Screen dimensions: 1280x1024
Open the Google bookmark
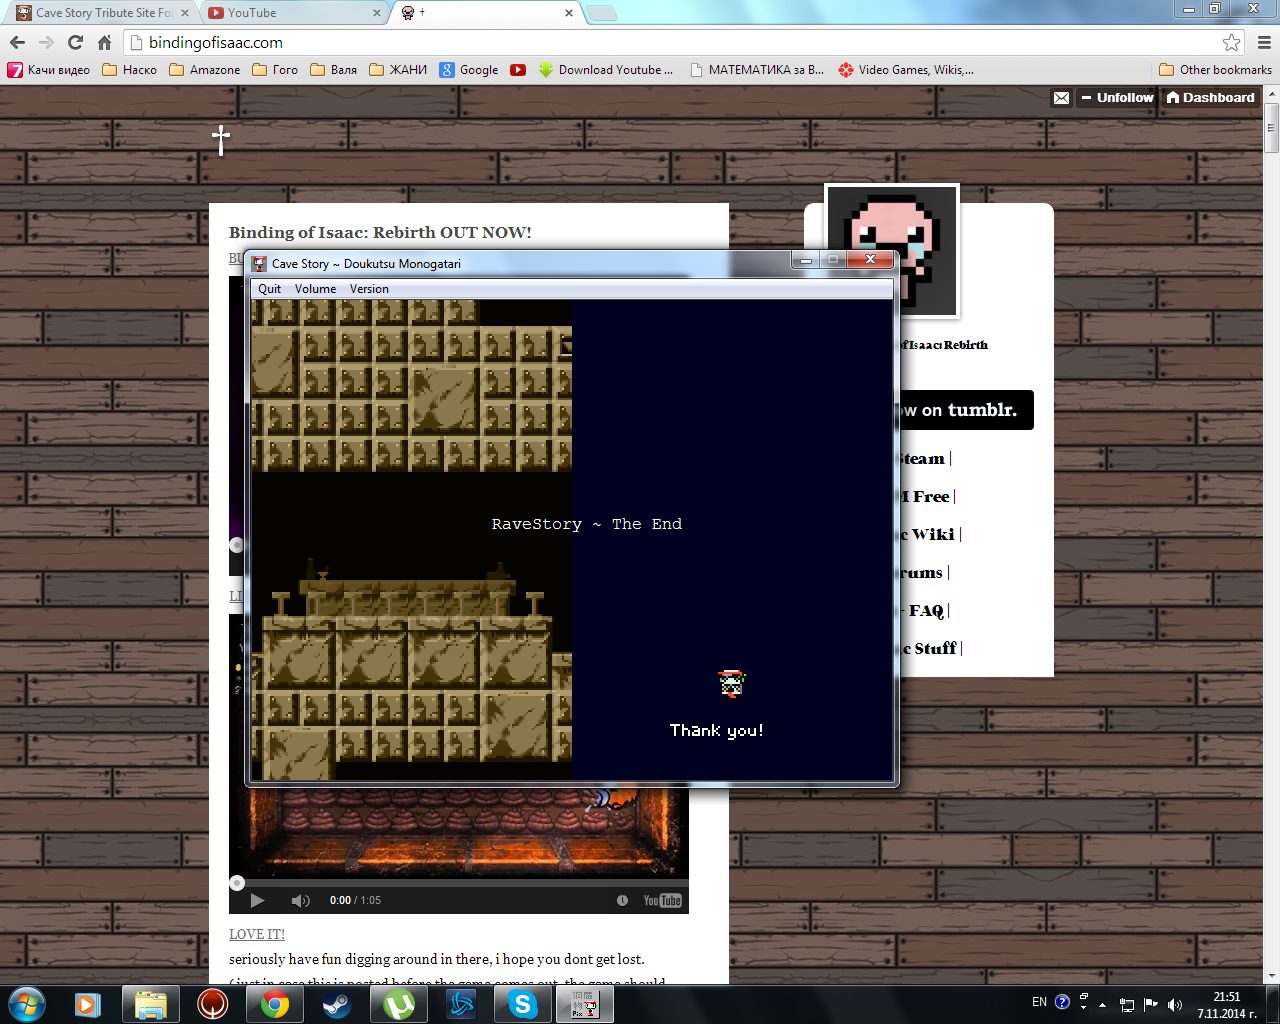(469, 70)
